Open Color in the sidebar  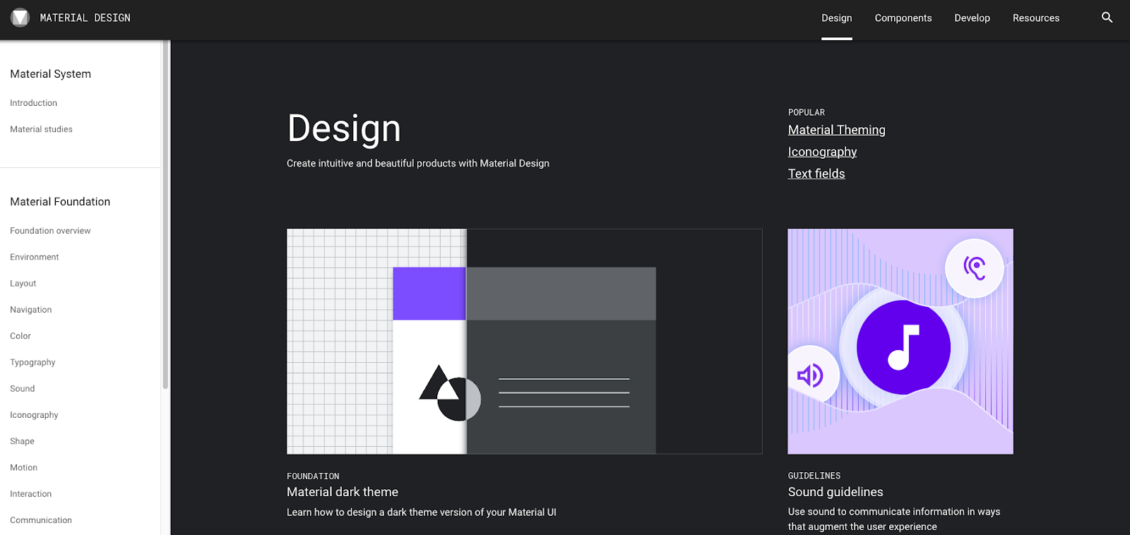click(x=20, y=336)
